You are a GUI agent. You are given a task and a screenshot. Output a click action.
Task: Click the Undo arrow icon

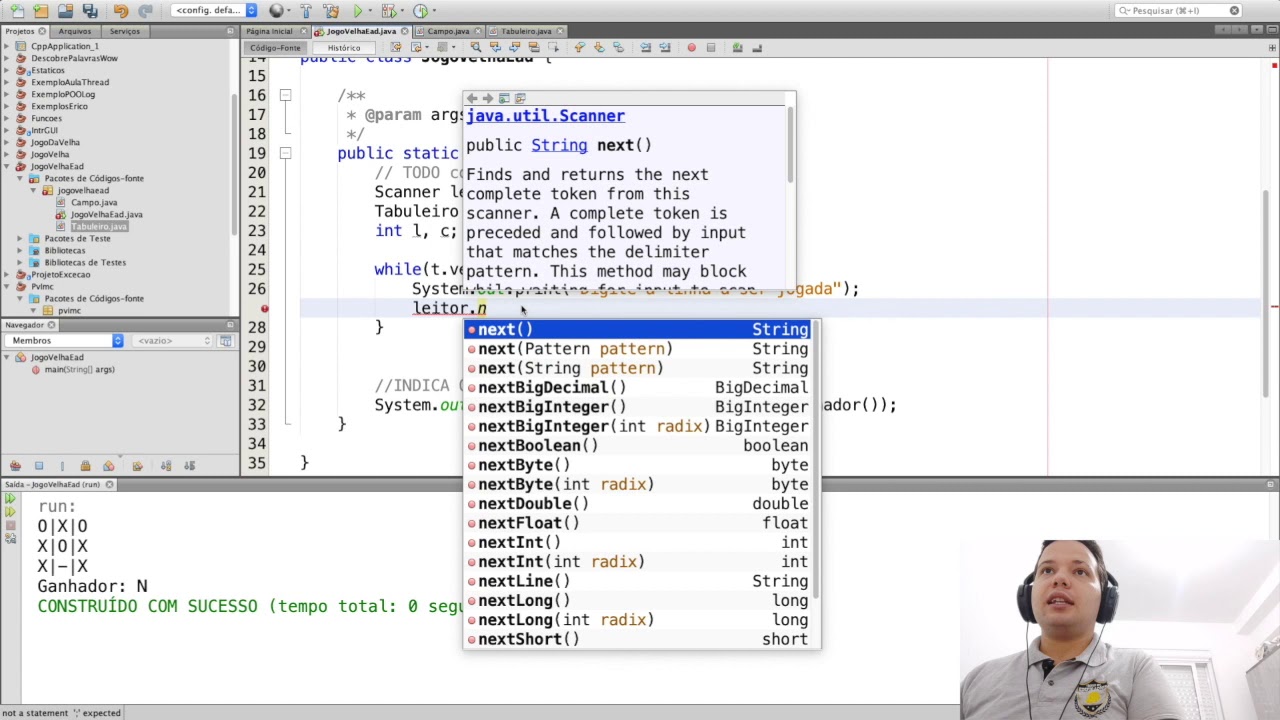click(x=121, y=11)
